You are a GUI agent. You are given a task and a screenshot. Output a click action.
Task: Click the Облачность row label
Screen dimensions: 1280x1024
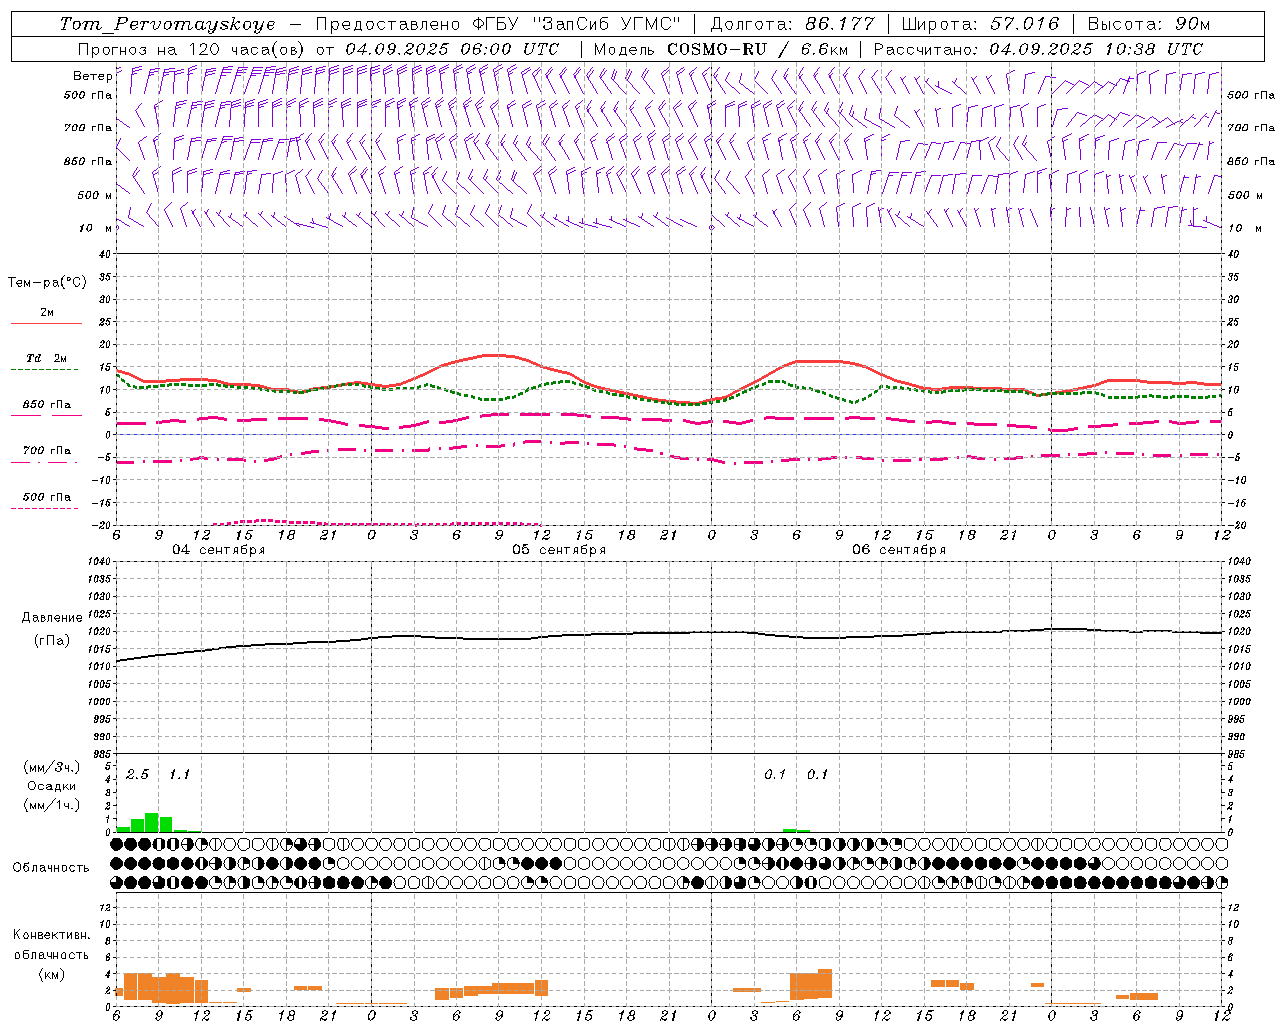click(51, 868)
